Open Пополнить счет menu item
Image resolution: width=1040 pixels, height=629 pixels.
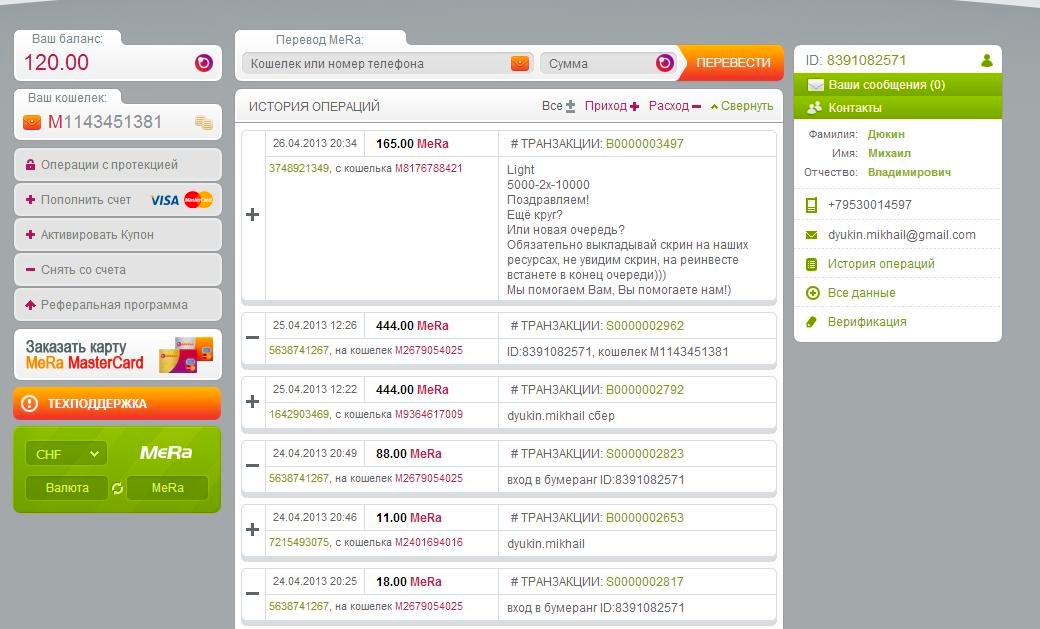117,200
